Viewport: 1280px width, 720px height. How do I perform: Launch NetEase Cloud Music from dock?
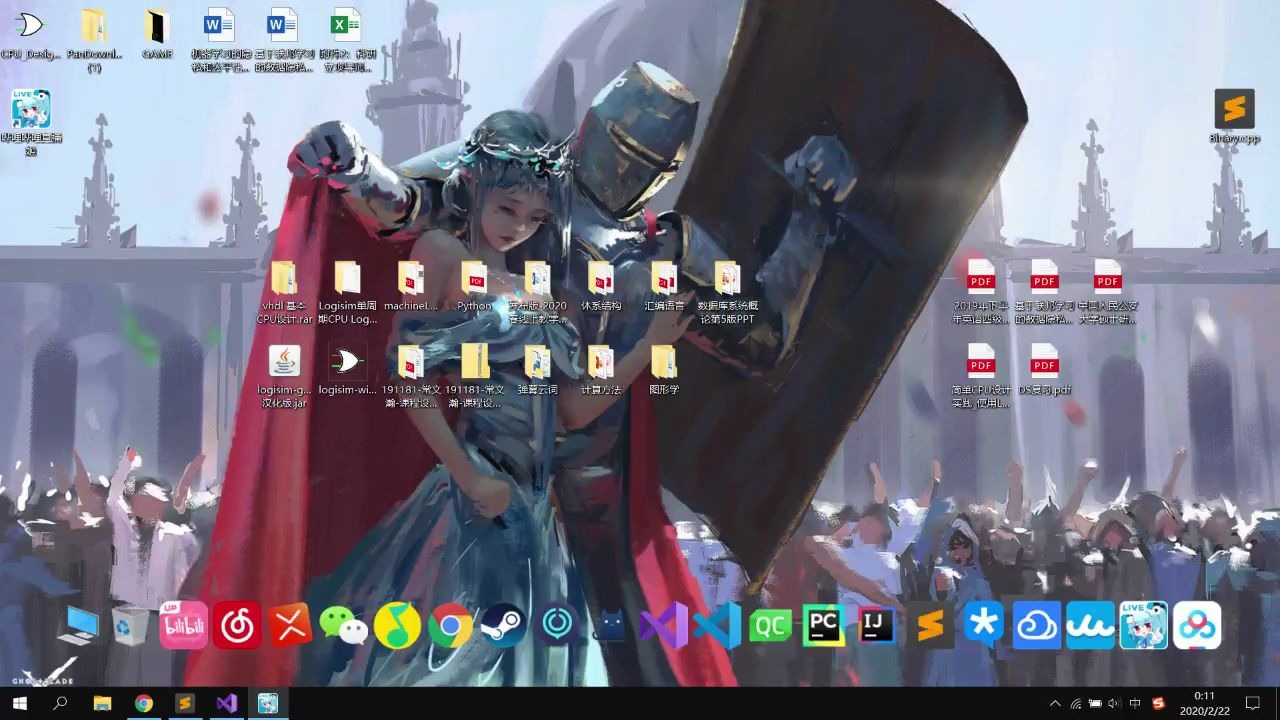236,625
